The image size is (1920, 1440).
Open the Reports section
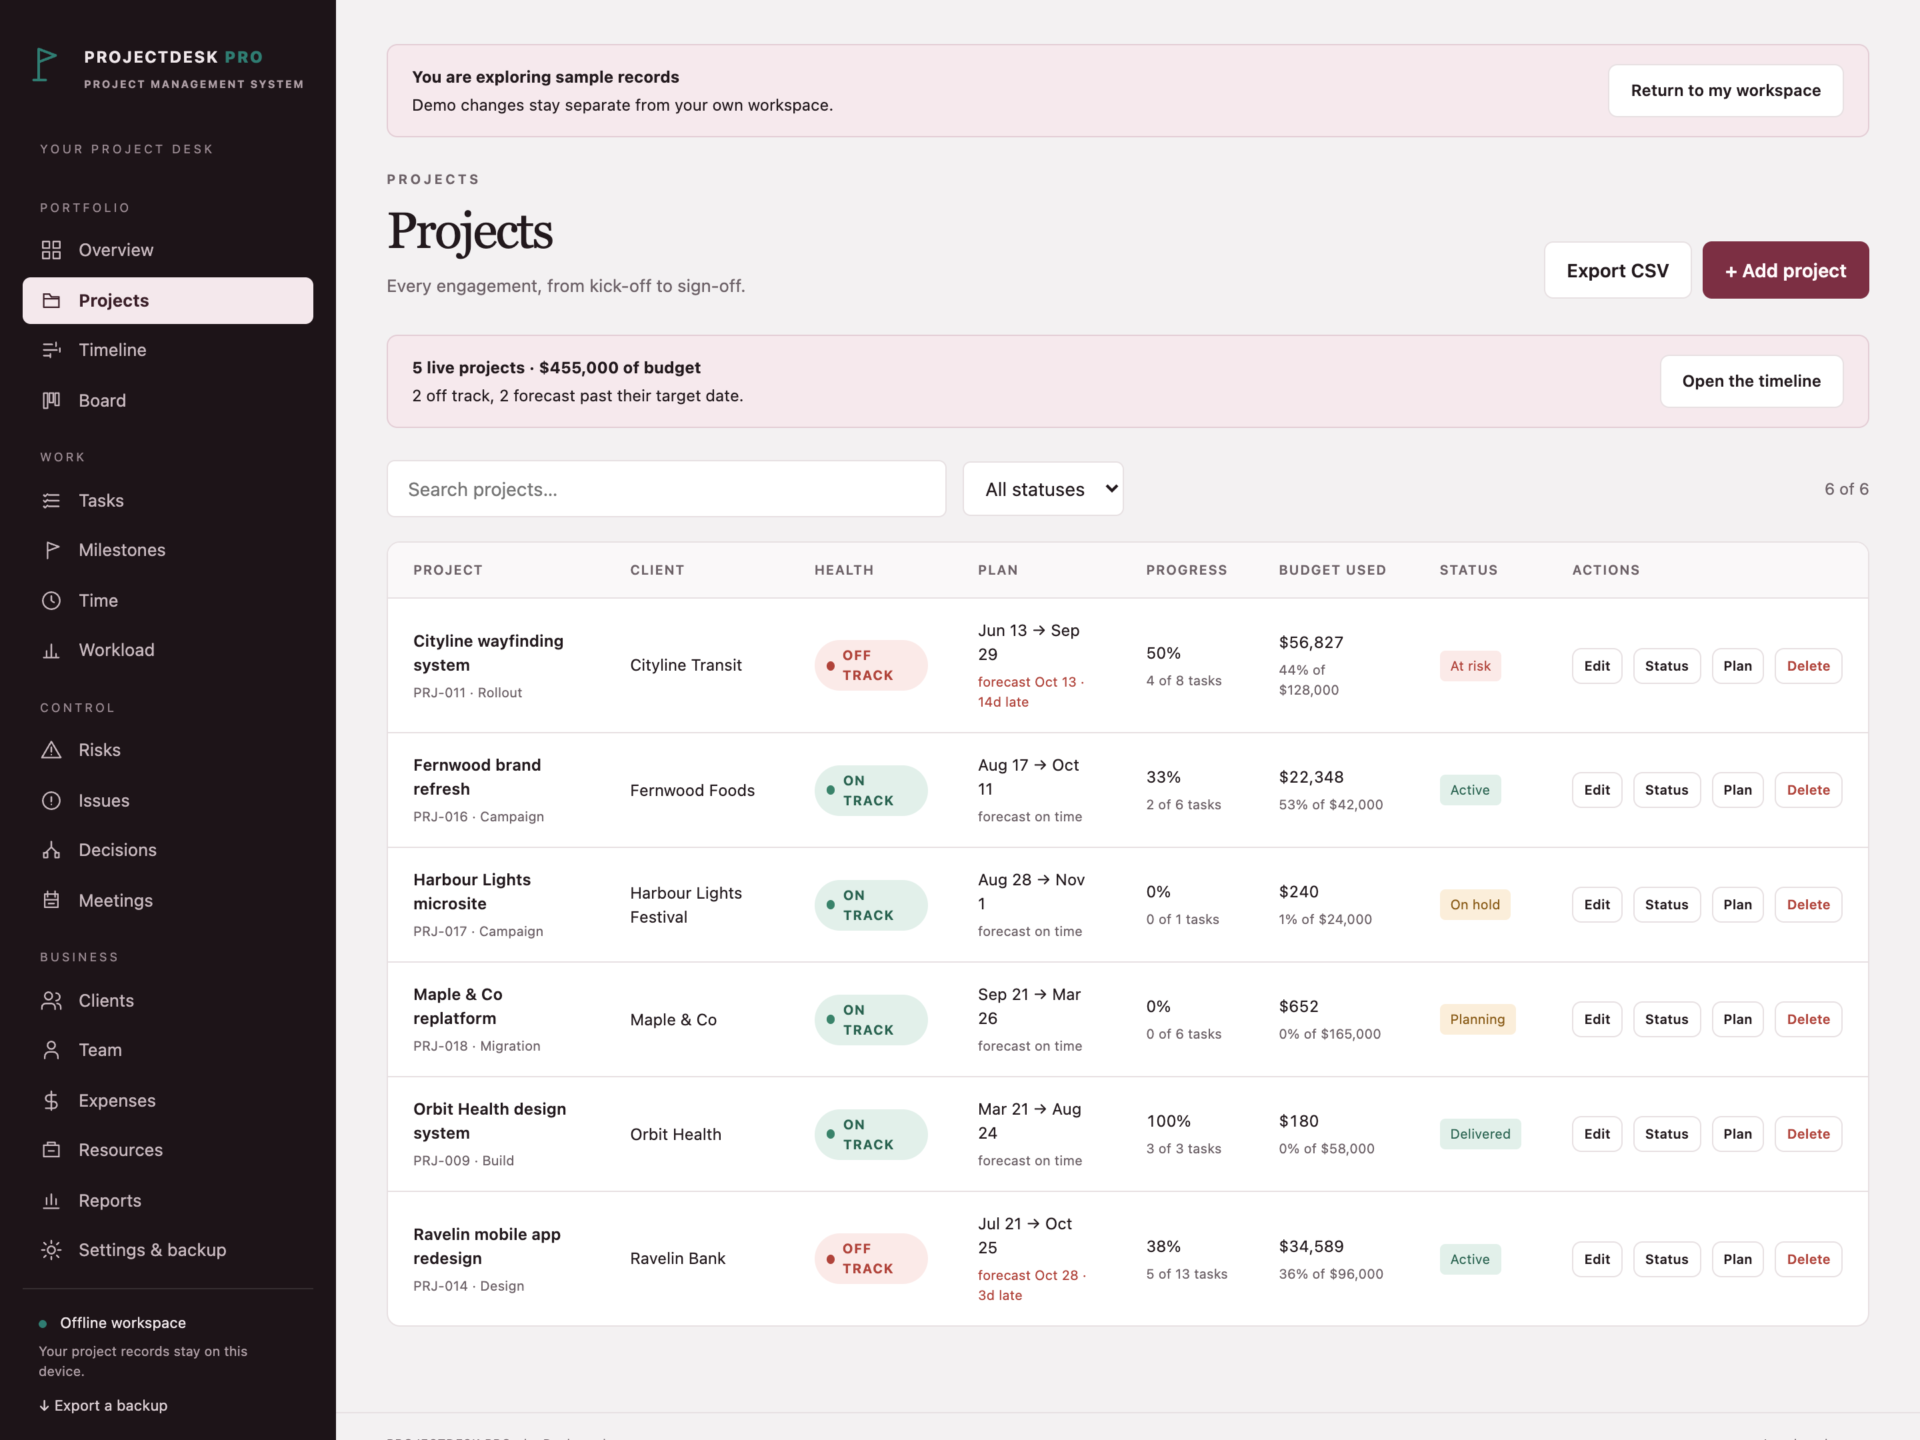168,1200
